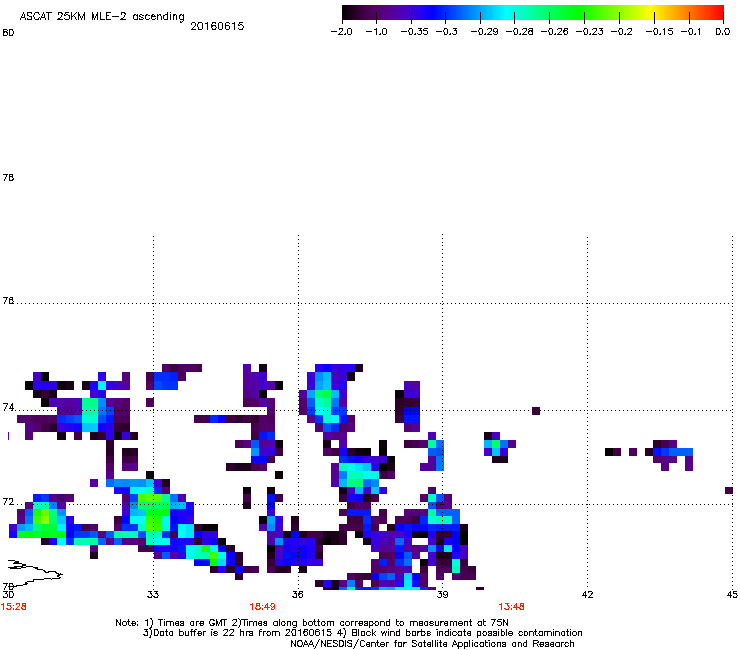Click the "74" latitude axis label
This screenshot has height=650, width=740.
(8, 407)
